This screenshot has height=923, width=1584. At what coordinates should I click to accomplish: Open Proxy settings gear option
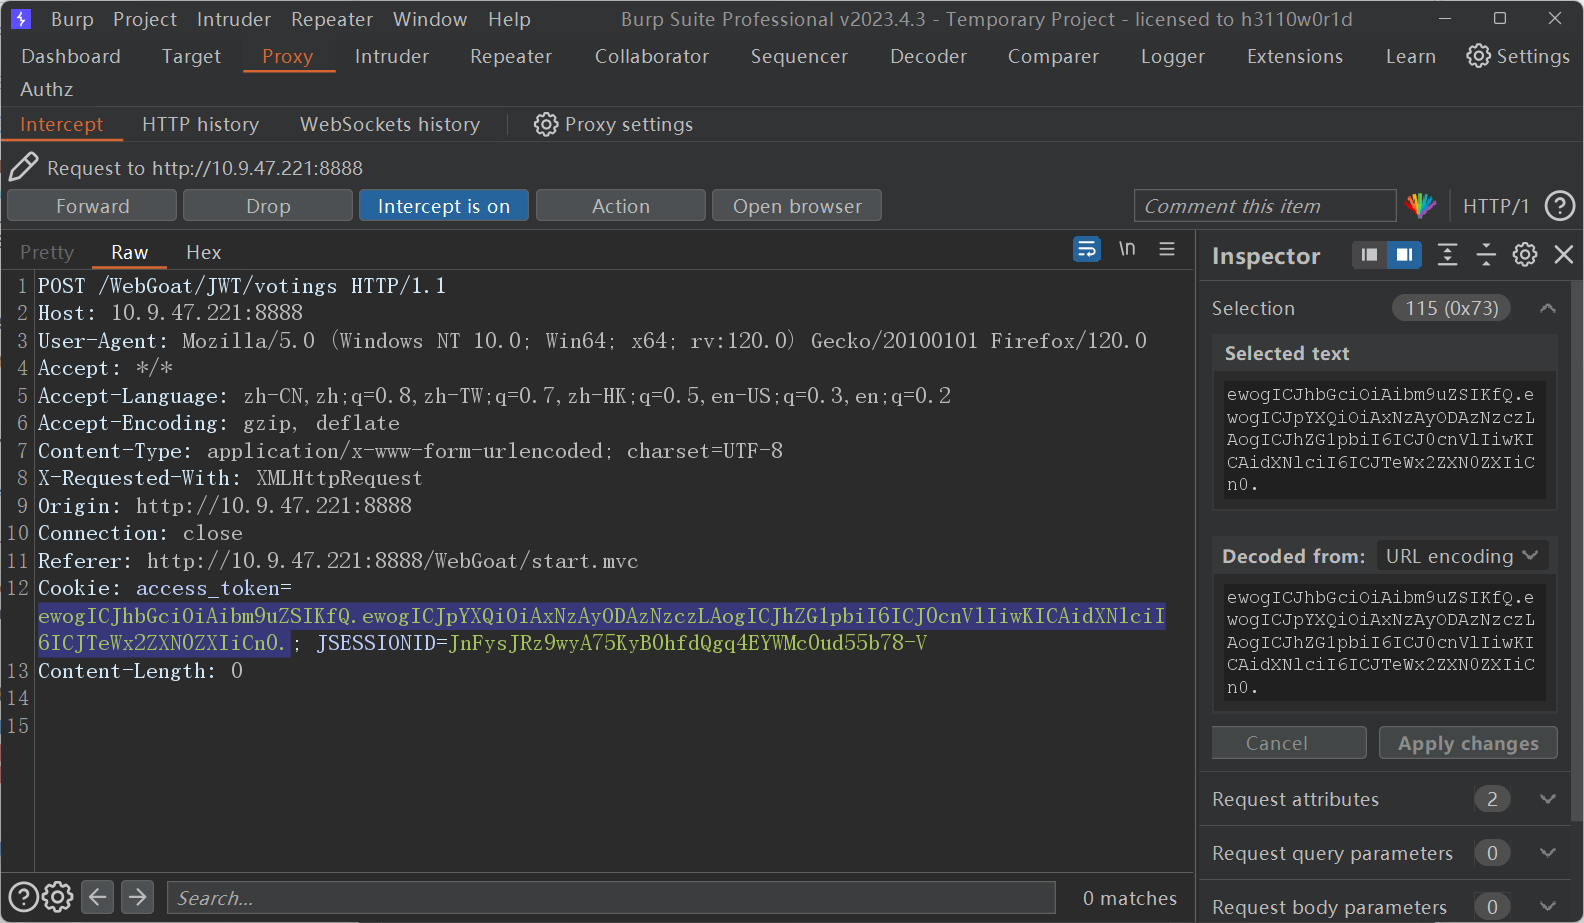(613, 124)
